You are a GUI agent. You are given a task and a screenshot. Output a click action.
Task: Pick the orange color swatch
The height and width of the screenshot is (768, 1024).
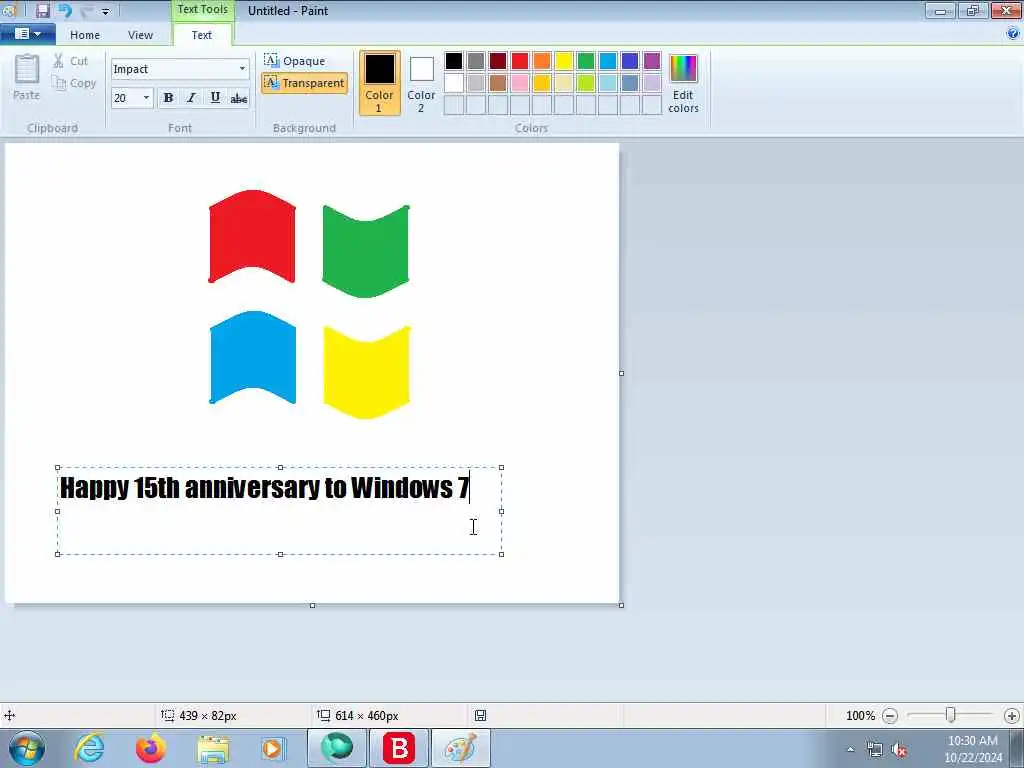[542, 61]
